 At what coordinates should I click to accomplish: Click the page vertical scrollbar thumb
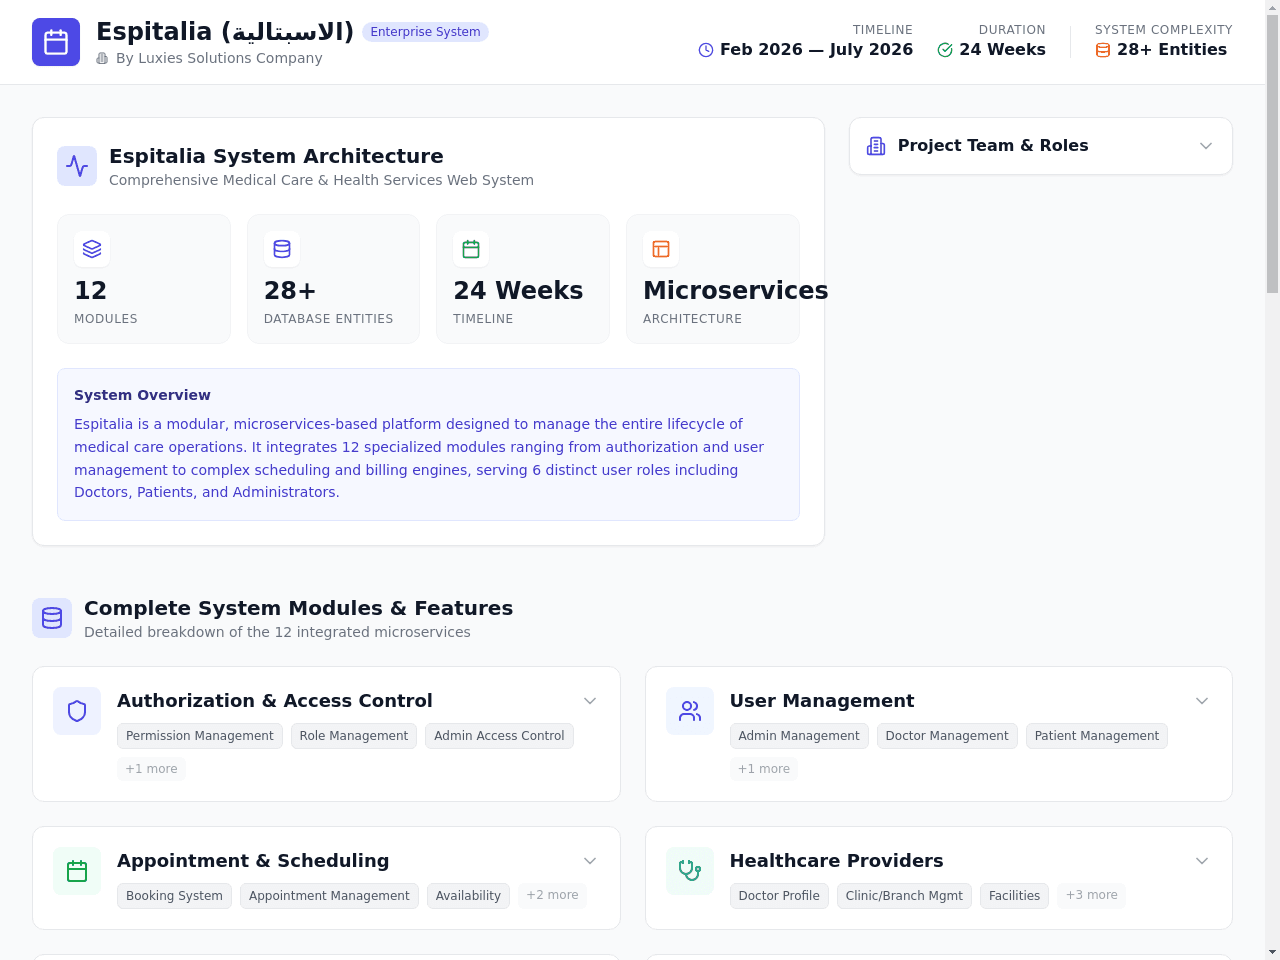click(1272, 155)
